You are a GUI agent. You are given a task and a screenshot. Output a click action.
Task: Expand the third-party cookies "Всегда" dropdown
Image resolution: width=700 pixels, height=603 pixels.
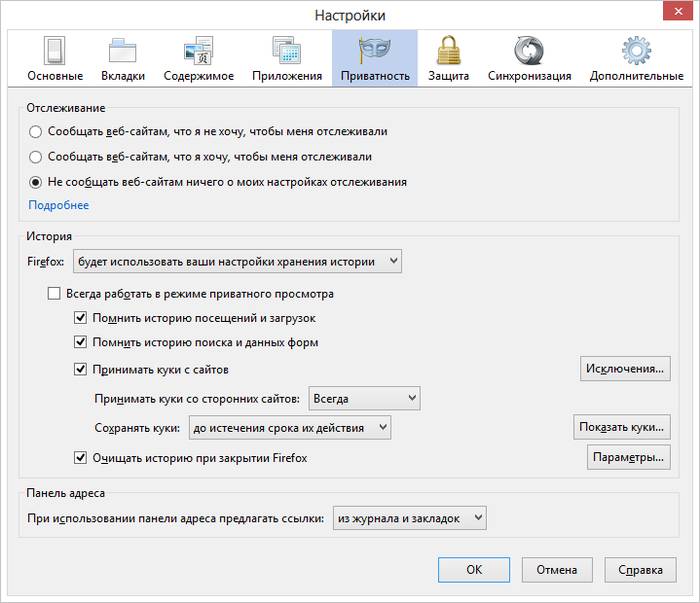tap(363, 398)
